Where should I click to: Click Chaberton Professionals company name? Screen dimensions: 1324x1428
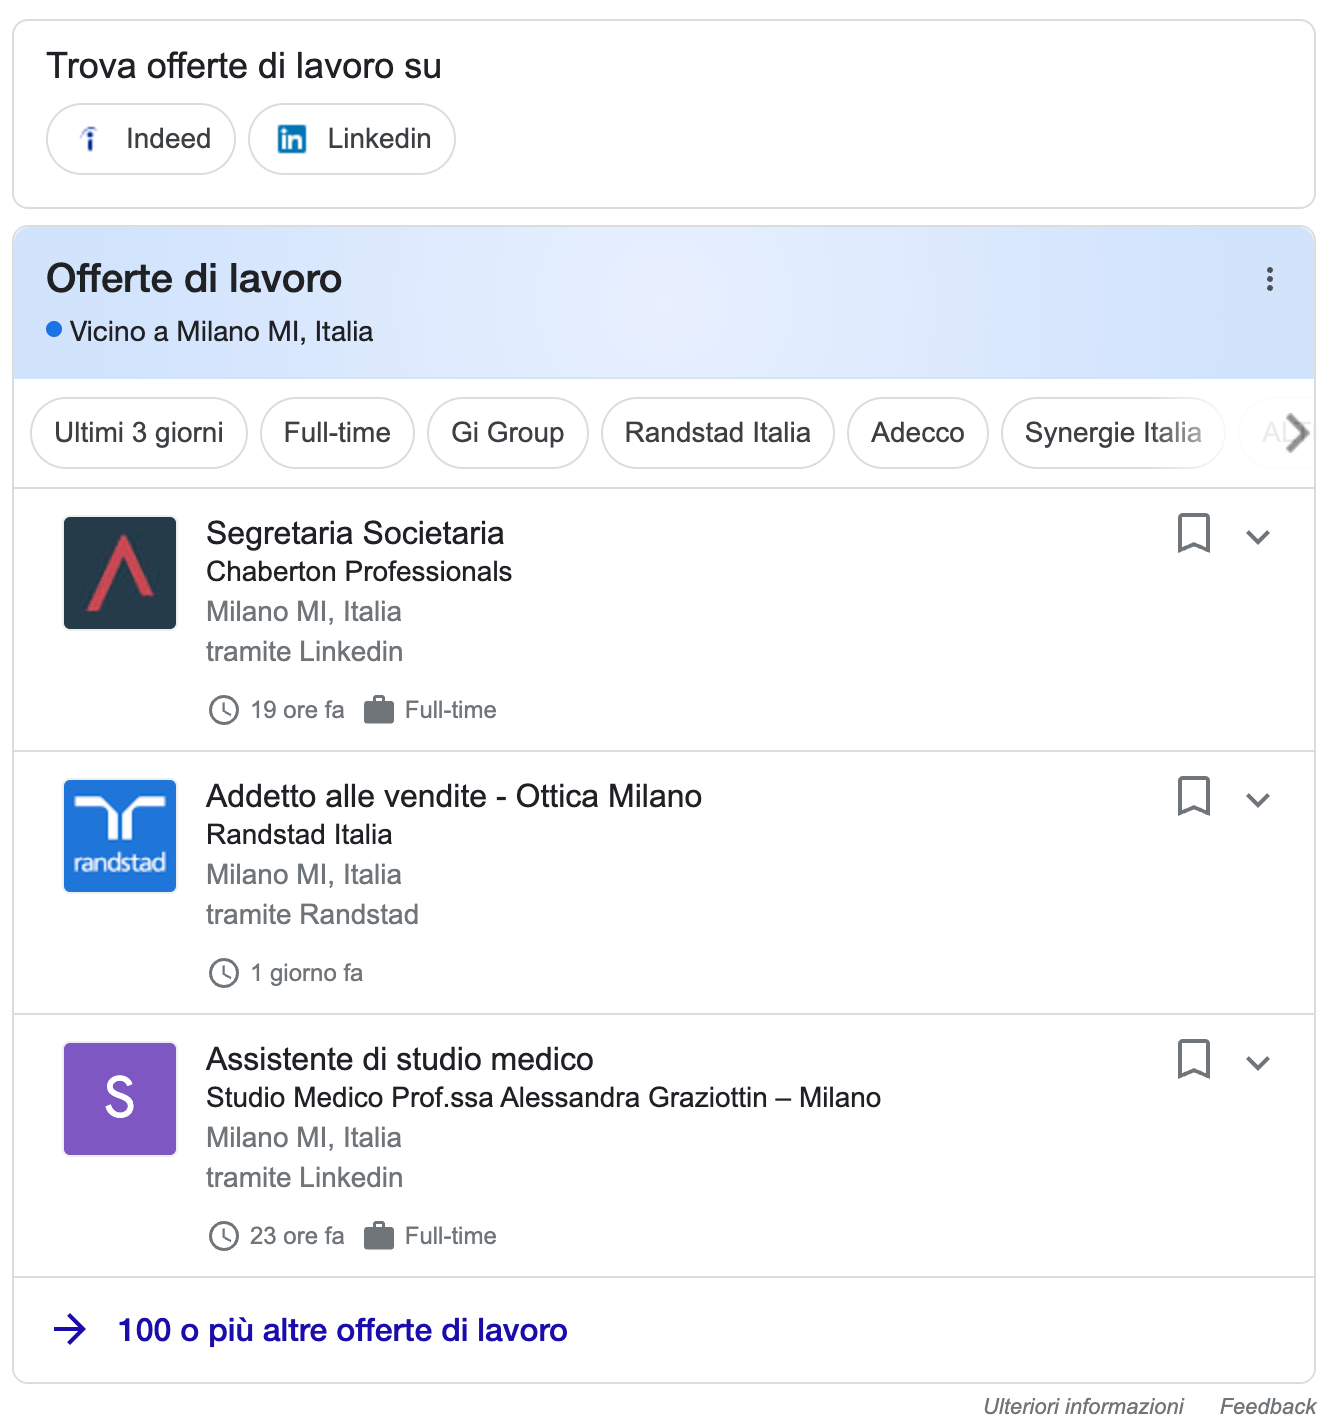pyautogui.click(x=359, y=572)
